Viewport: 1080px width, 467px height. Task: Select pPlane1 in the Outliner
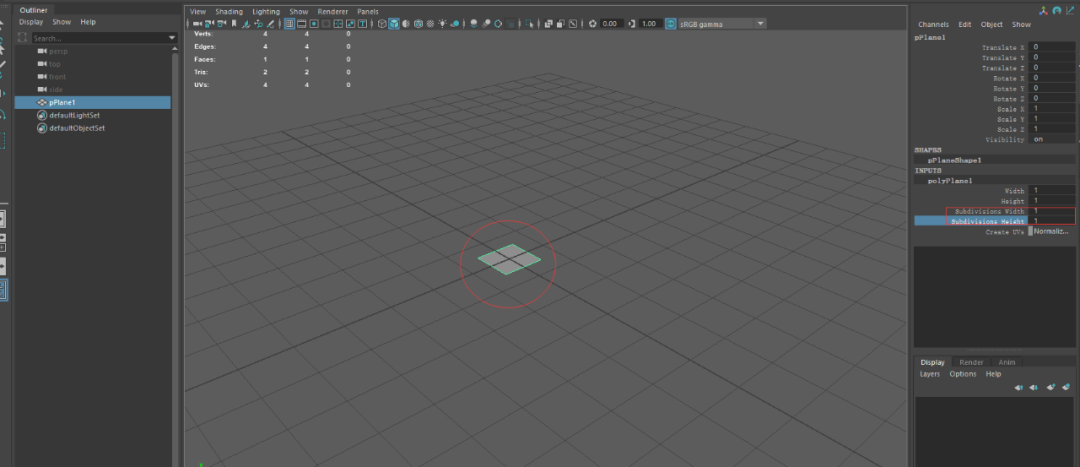(93, 102)
